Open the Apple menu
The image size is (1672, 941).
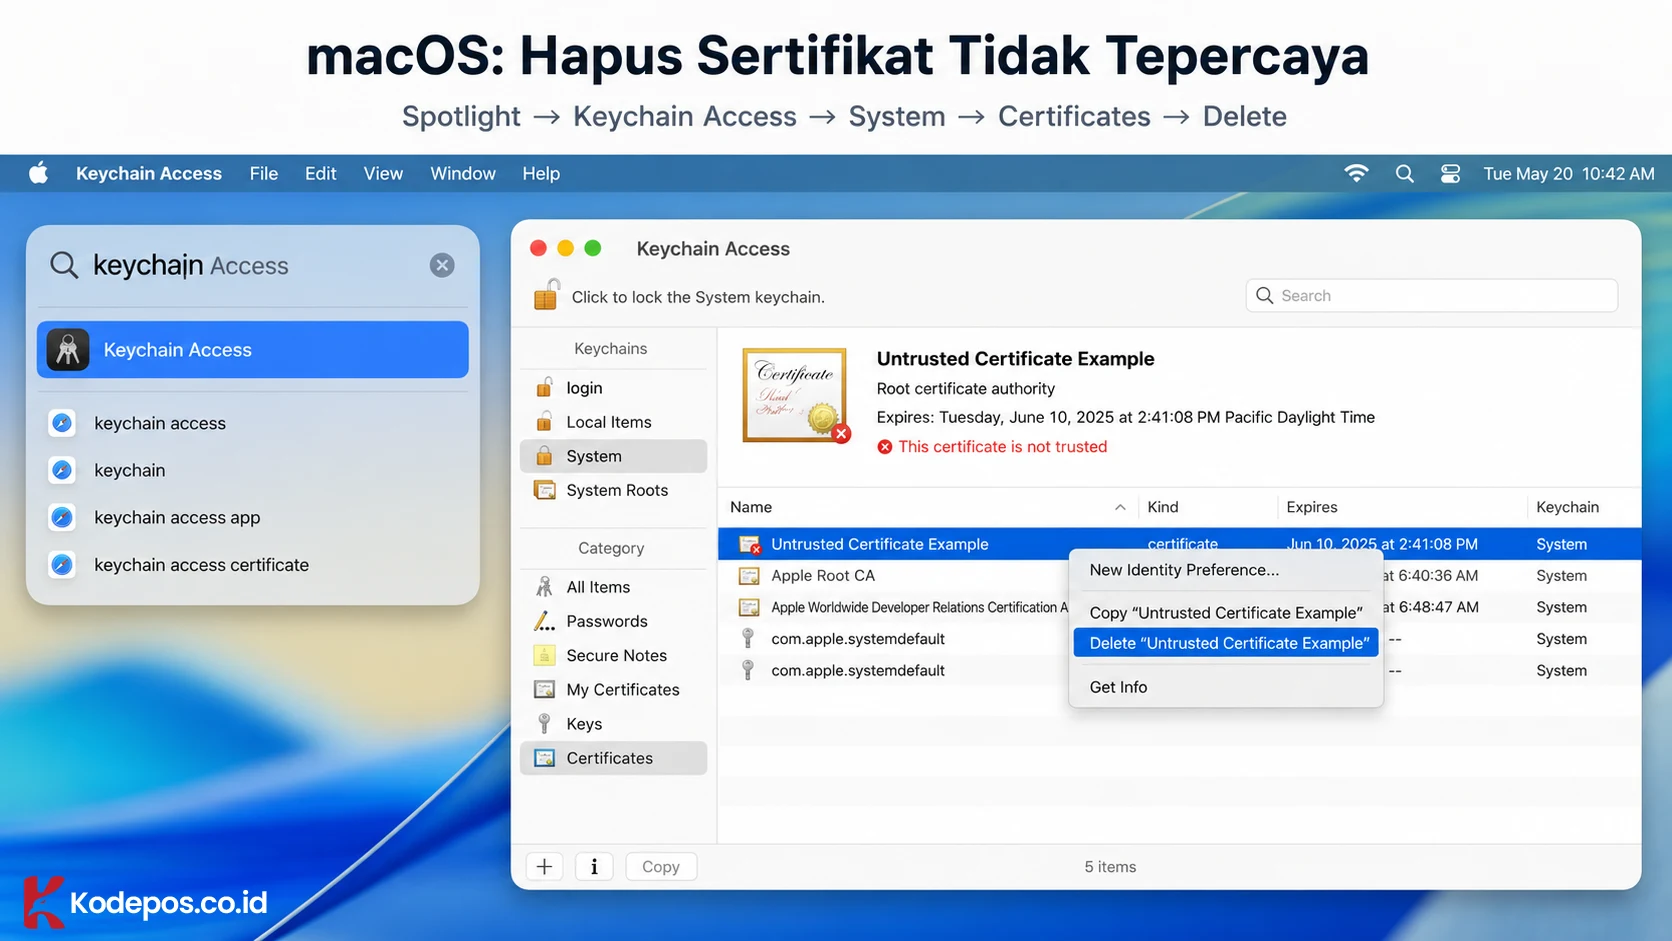coord(38,173)
